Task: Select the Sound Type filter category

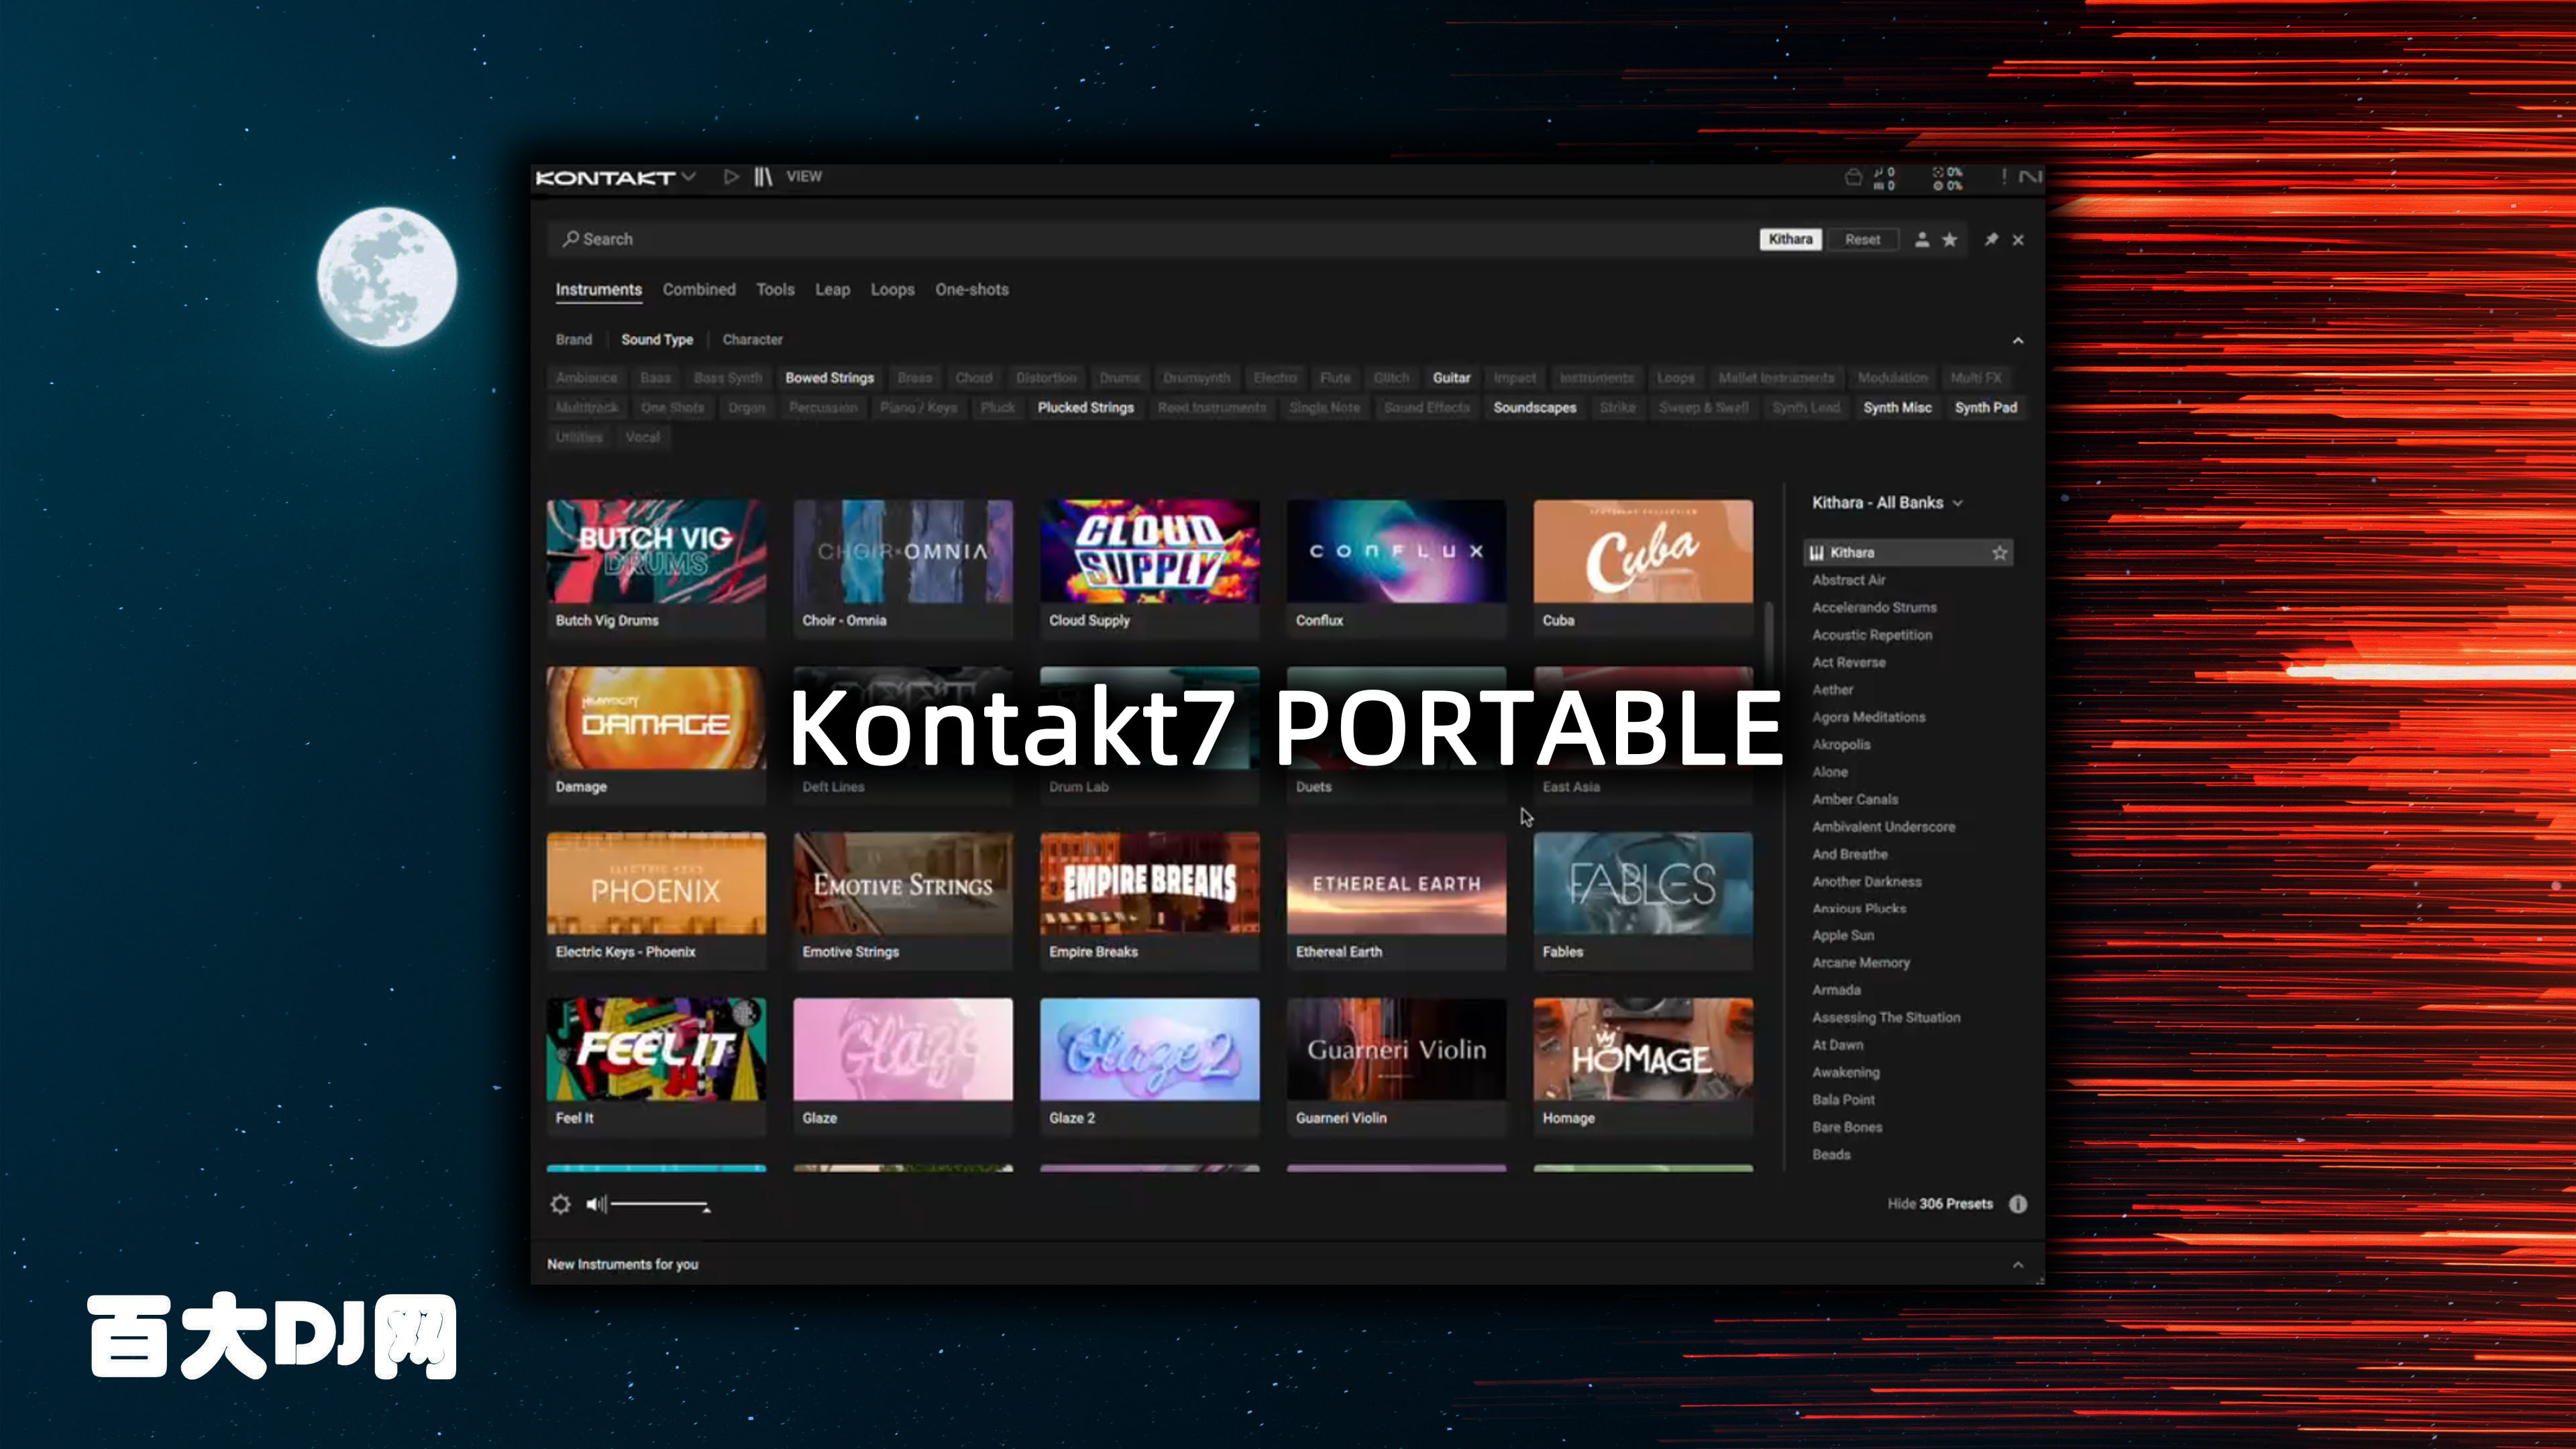Action: (657, 340)
